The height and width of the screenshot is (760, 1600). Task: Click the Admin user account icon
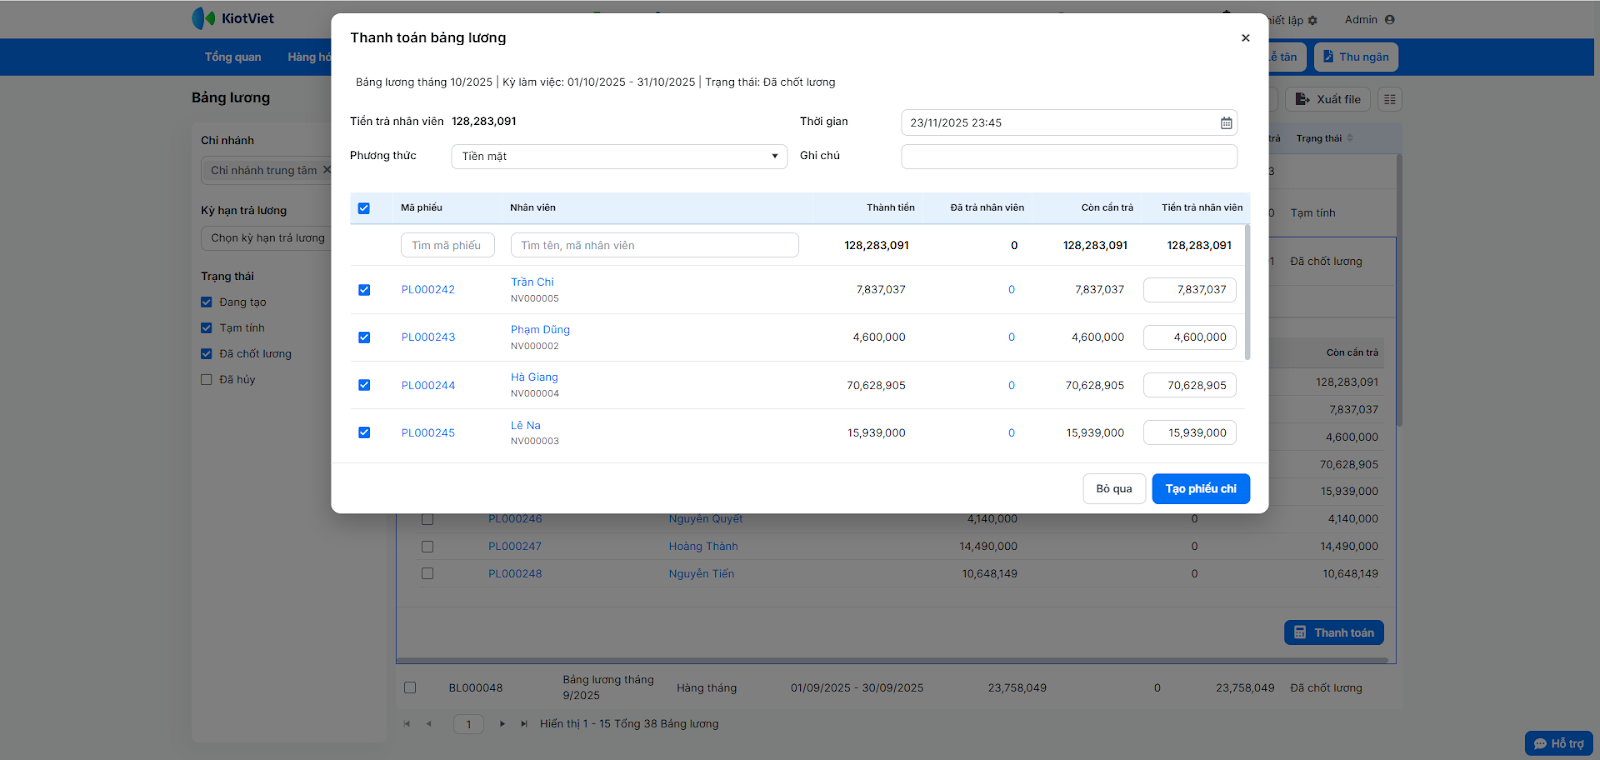[1389, 20]
